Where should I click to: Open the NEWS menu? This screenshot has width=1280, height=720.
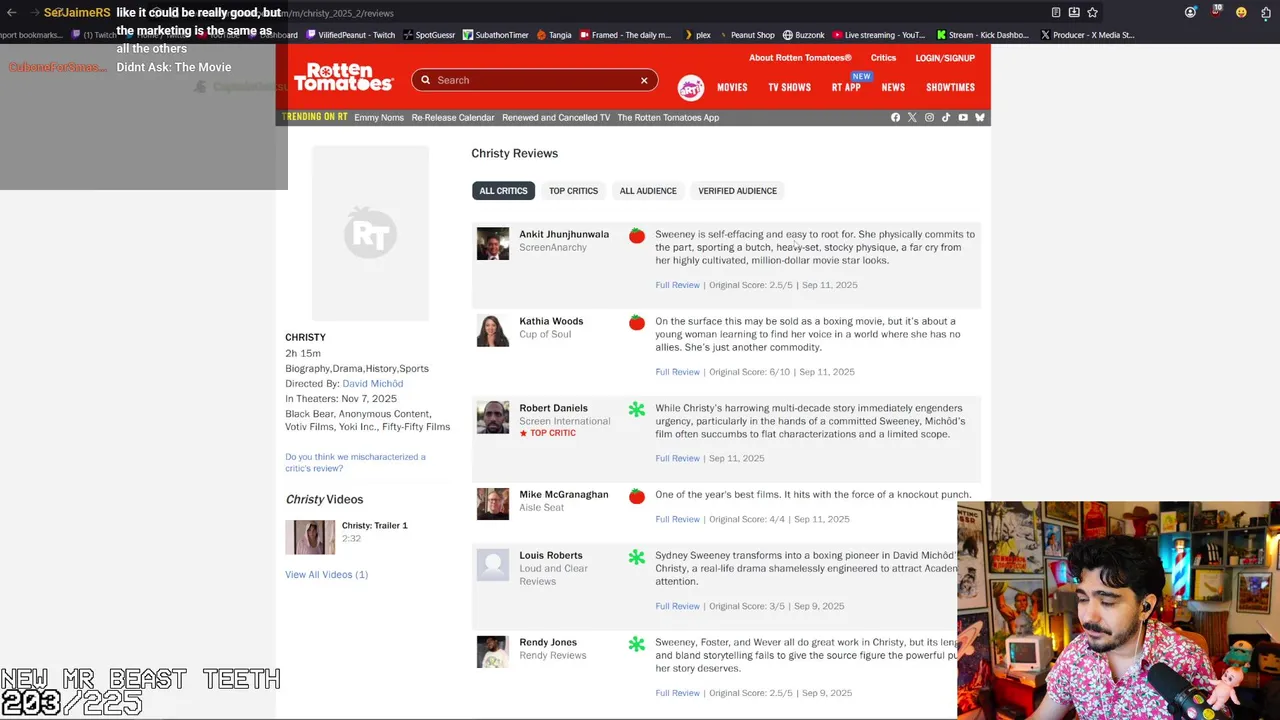click(x=893, y=88)
